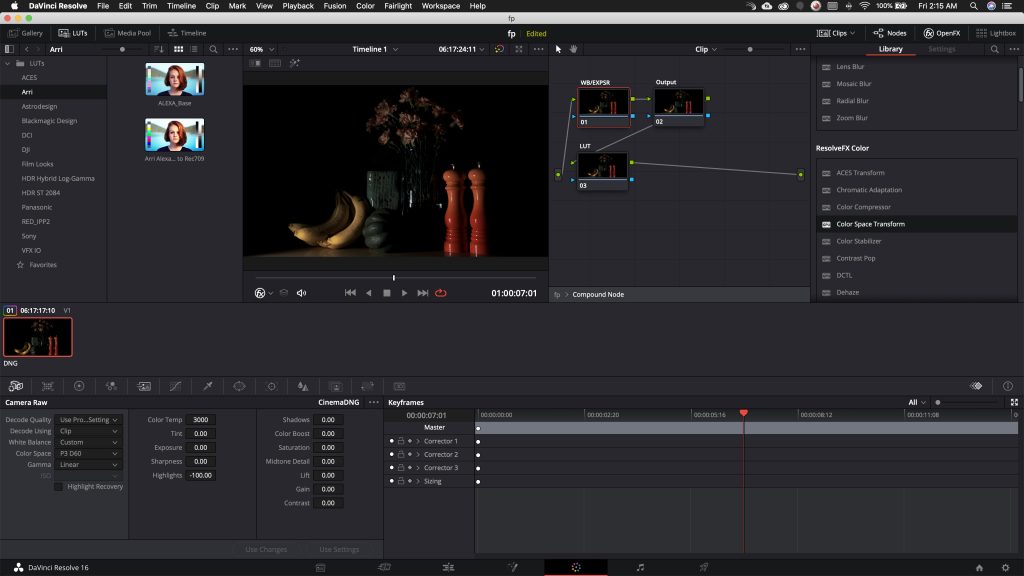Viewport: 1024px width, 576px height.
Task: Switch to the Settings tab in OpenFX
Action: click(941, 49)
